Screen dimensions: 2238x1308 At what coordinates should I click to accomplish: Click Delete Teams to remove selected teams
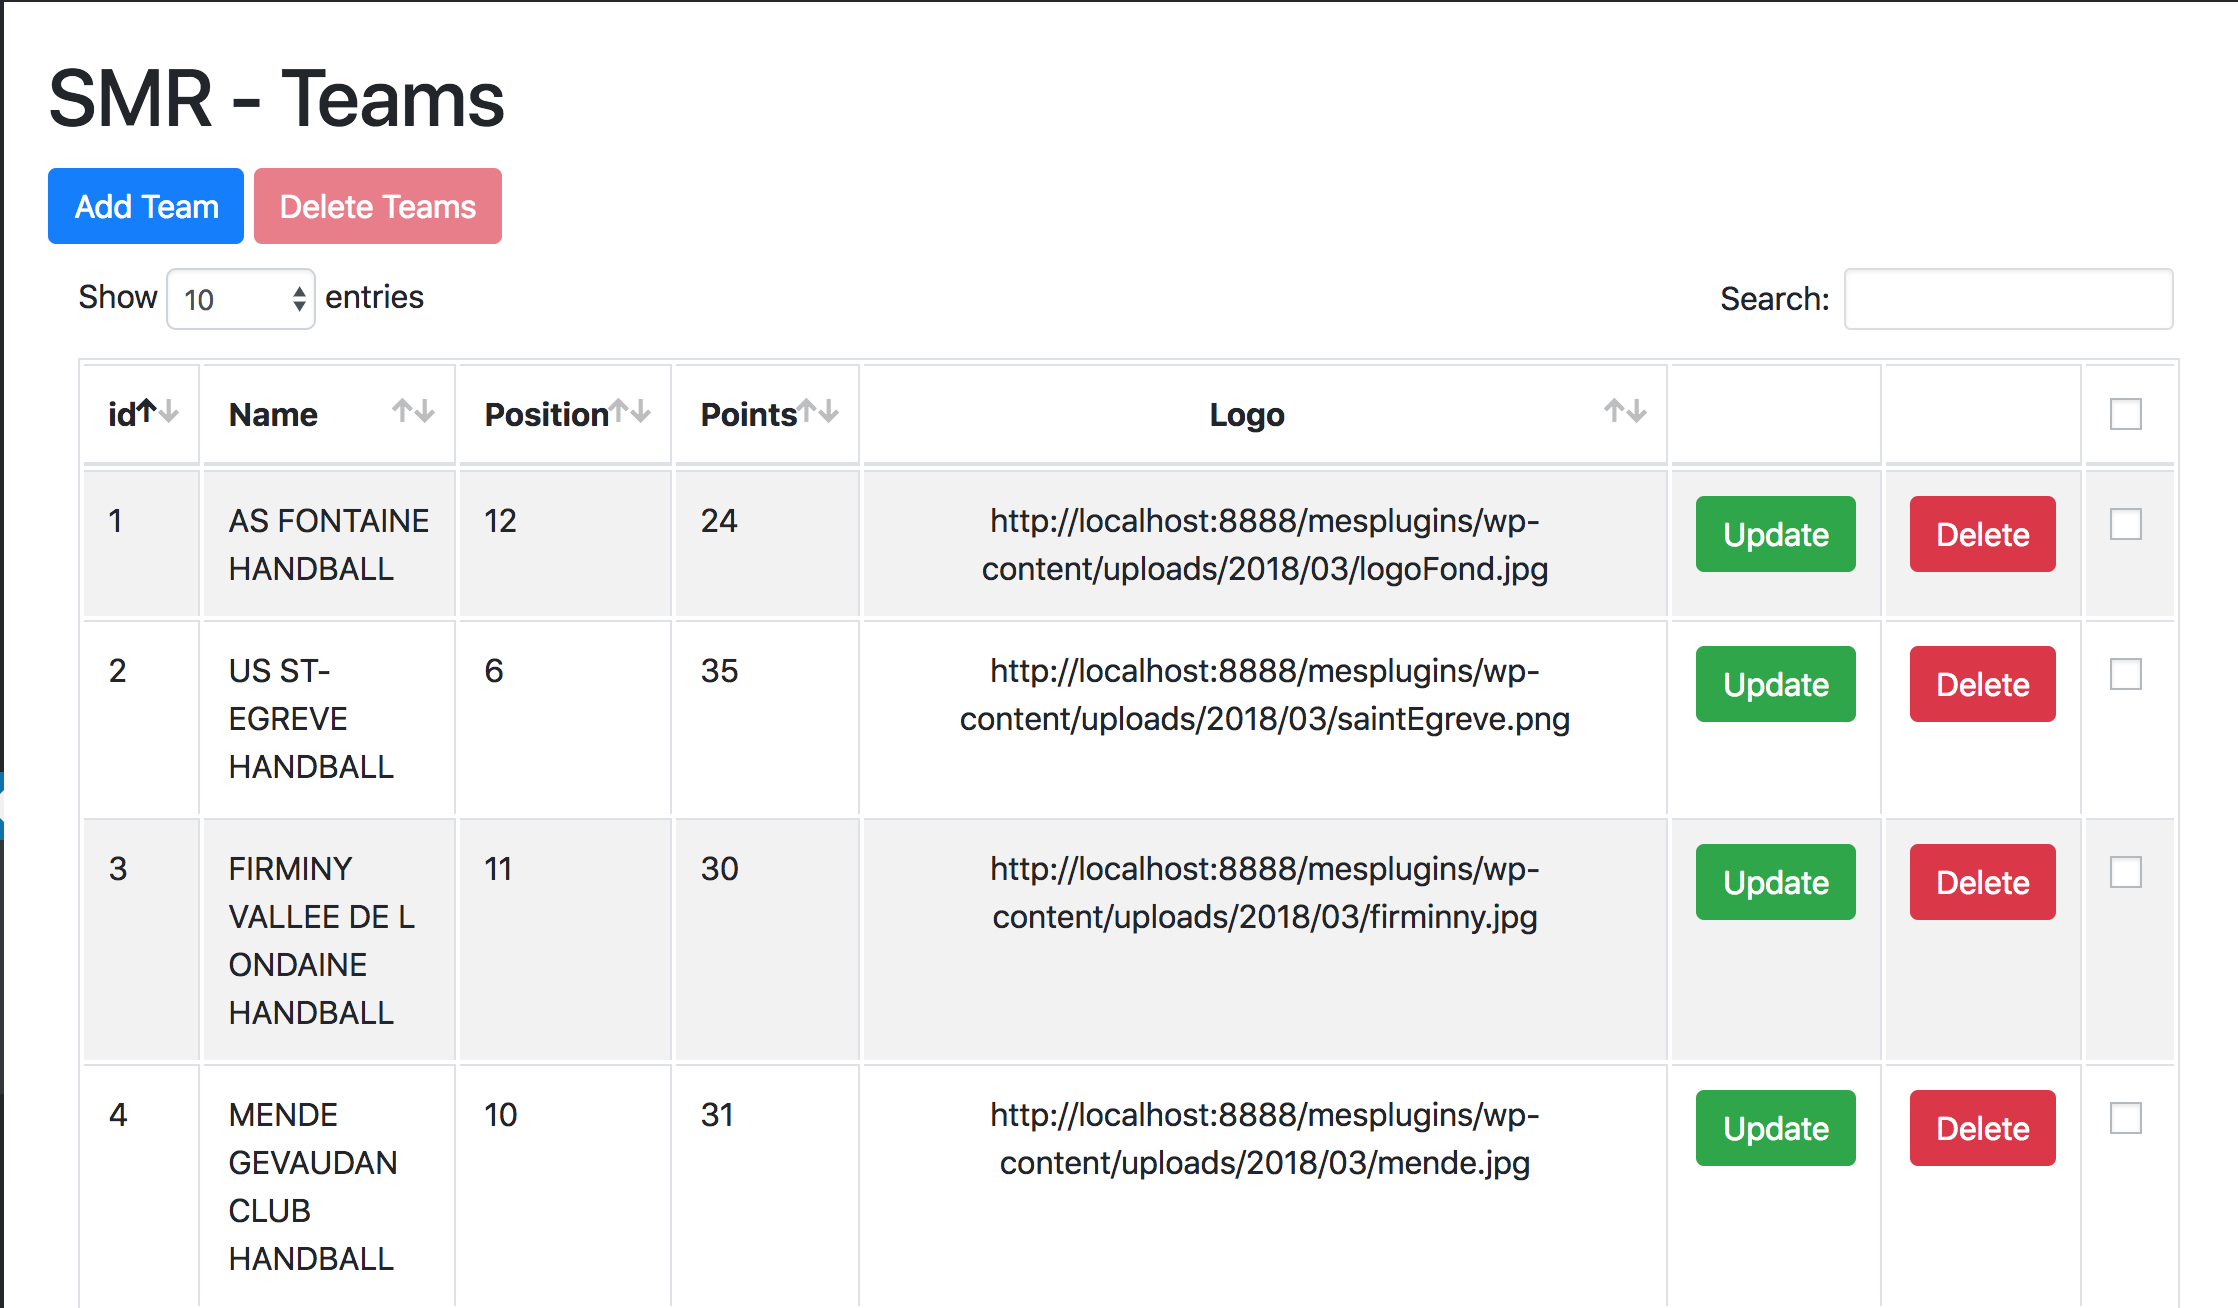pos(378,206)
